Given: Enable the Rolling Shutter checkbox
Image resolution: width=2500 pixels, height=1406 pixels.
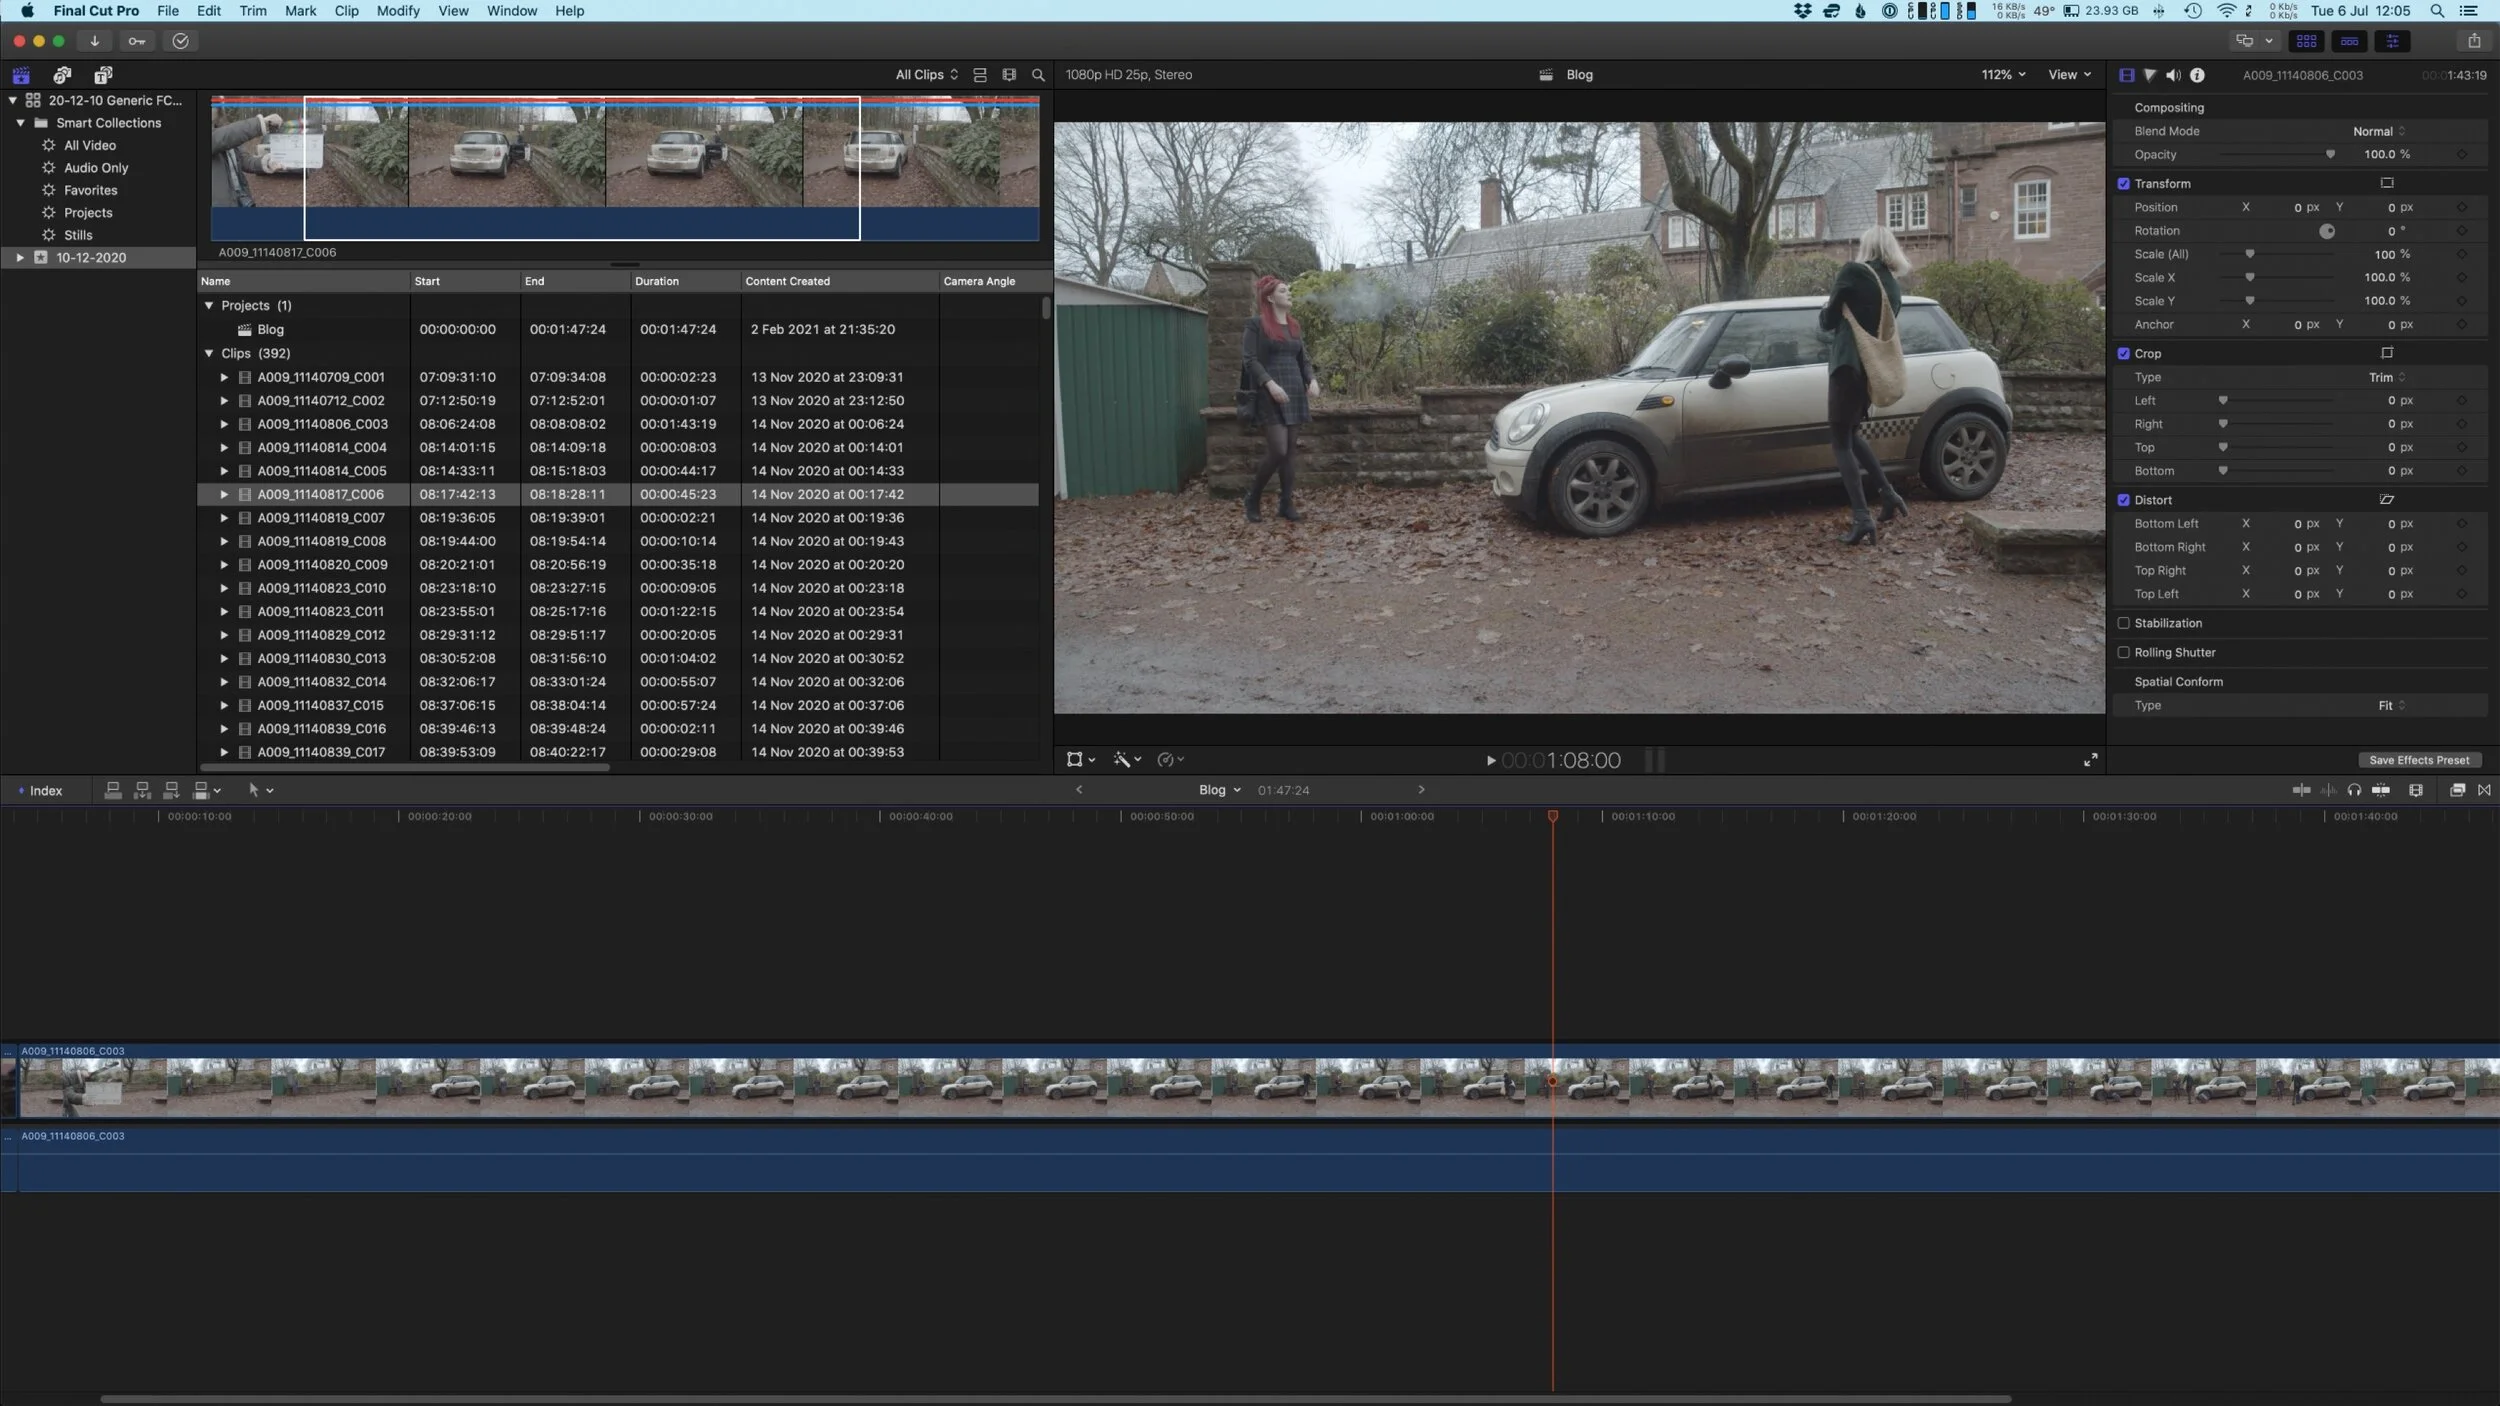Looking at the screenshot, I should [2123, 652].
